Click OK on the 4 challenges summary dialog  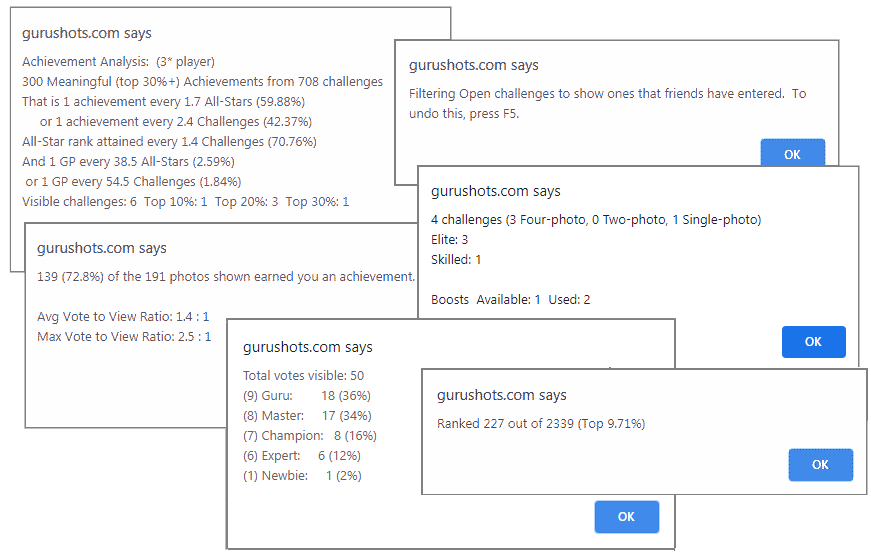(814, 342)
